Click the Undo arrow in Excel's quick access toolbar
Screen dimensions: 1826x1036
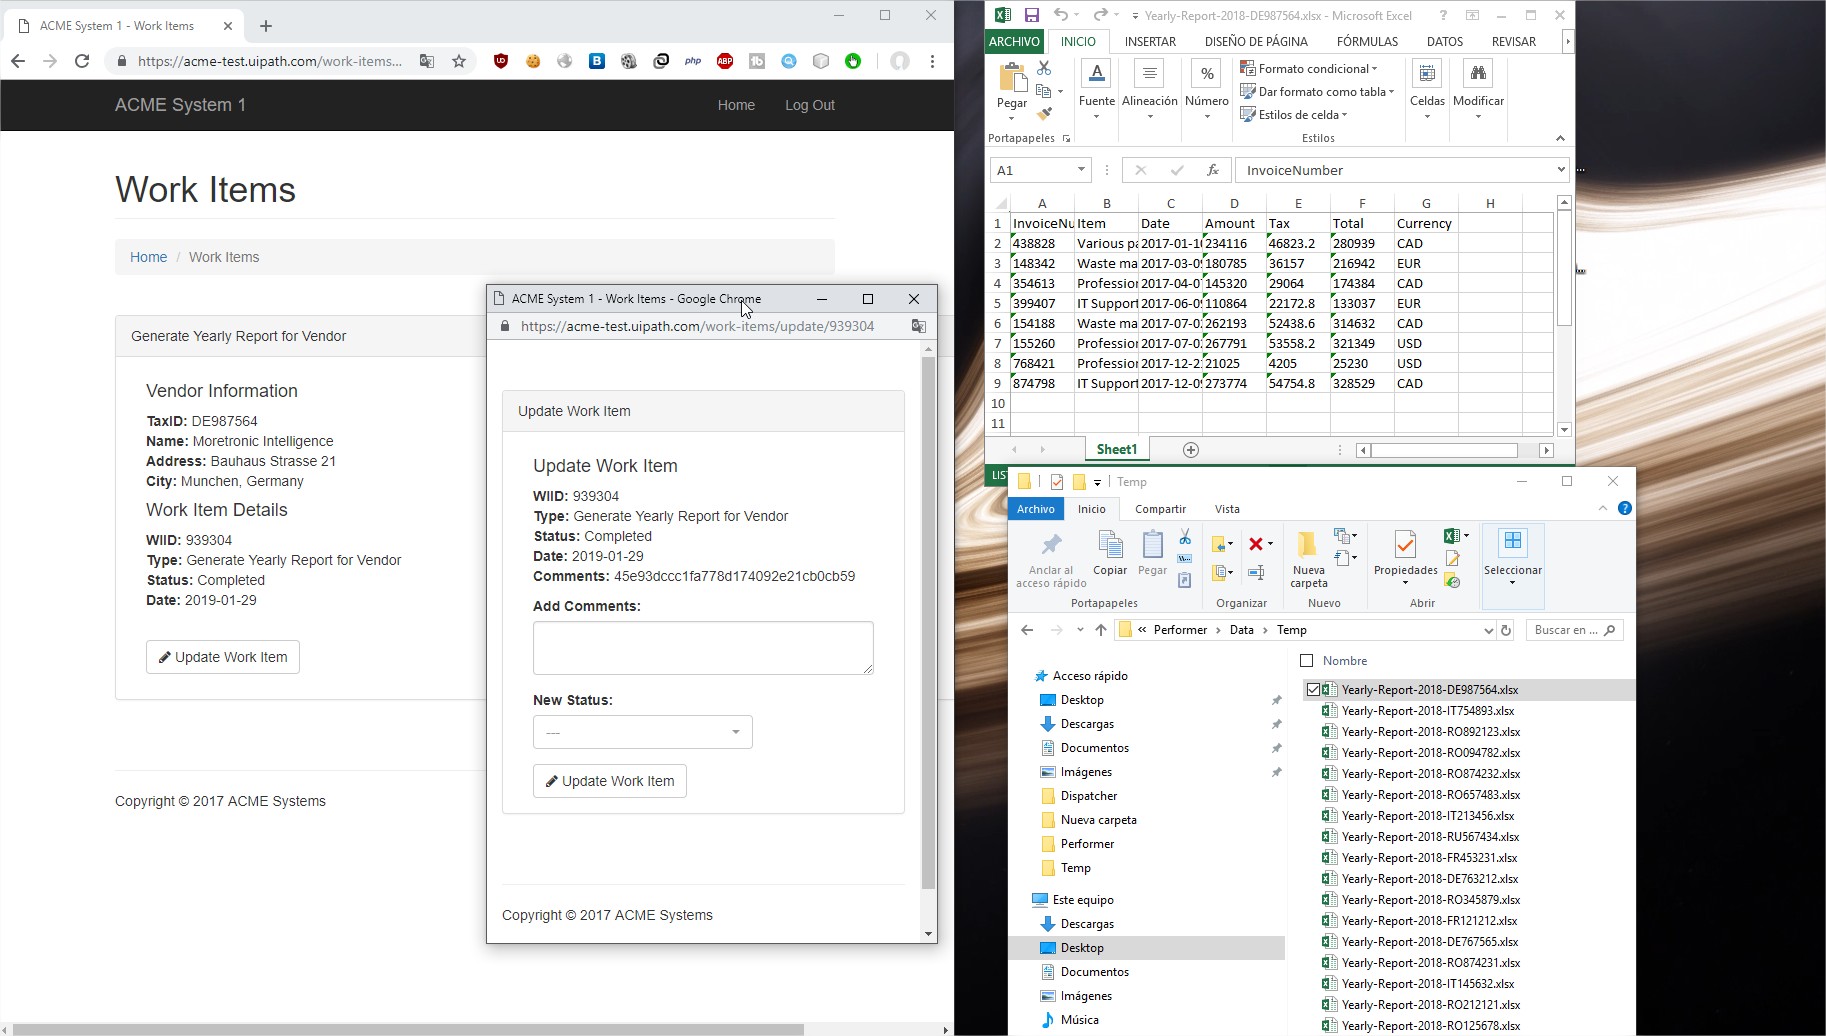click(x=1060, y=15)
